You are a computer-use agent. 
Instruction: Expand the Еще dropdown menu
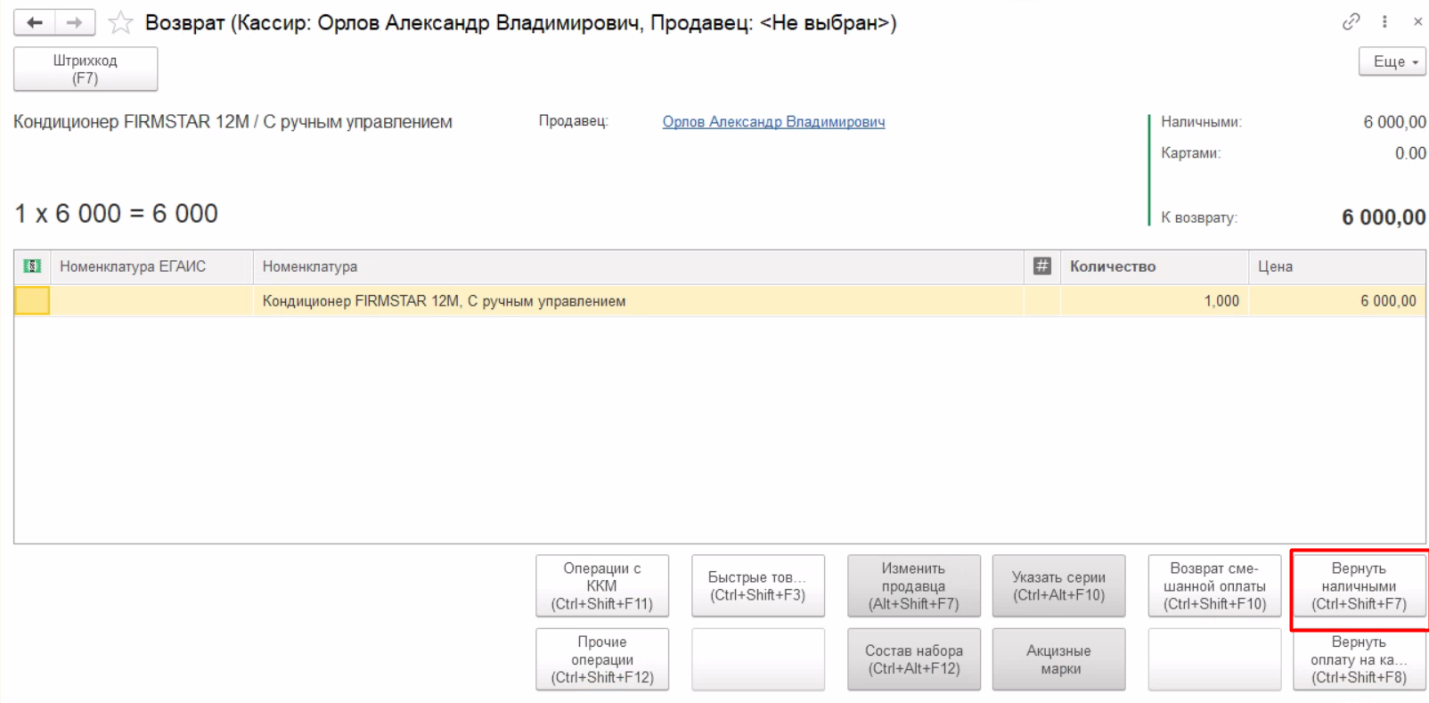pos(1392,62)
